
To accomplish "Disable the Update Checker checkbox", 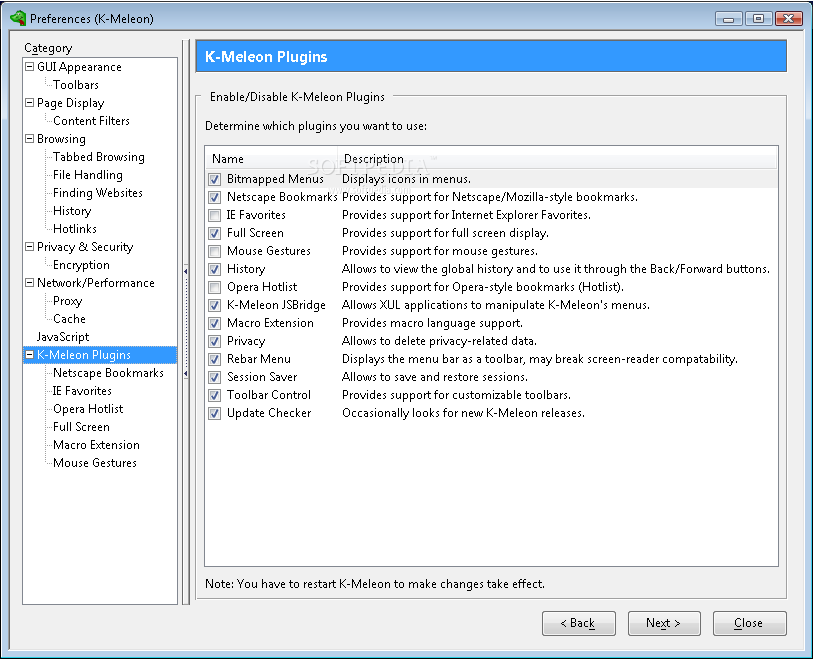I will tap(214, 413).
